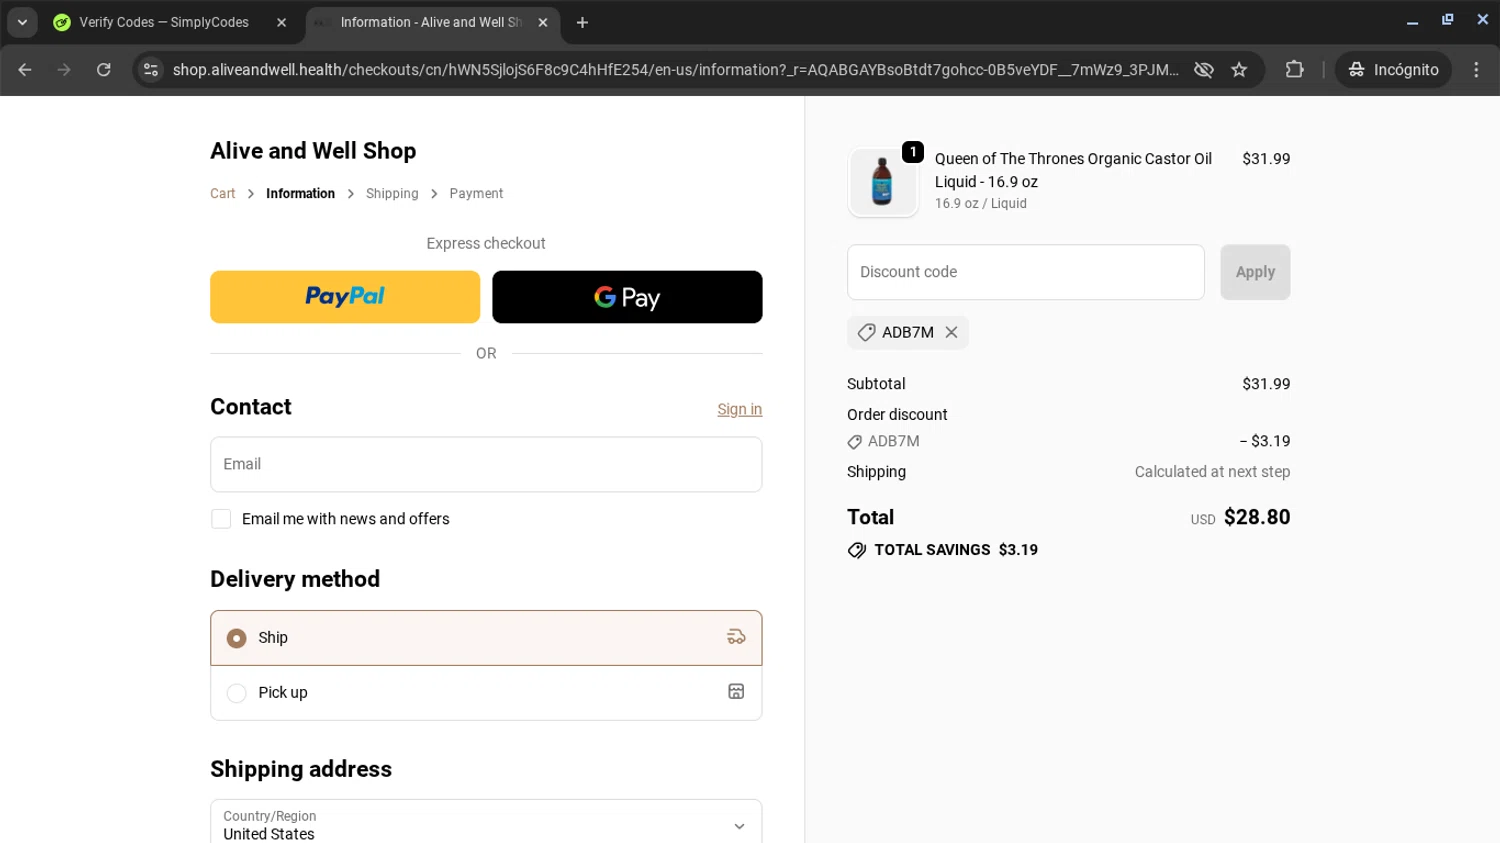Click the Sign in link
Screen dimensions: 1500x843
tap(739, 409)
